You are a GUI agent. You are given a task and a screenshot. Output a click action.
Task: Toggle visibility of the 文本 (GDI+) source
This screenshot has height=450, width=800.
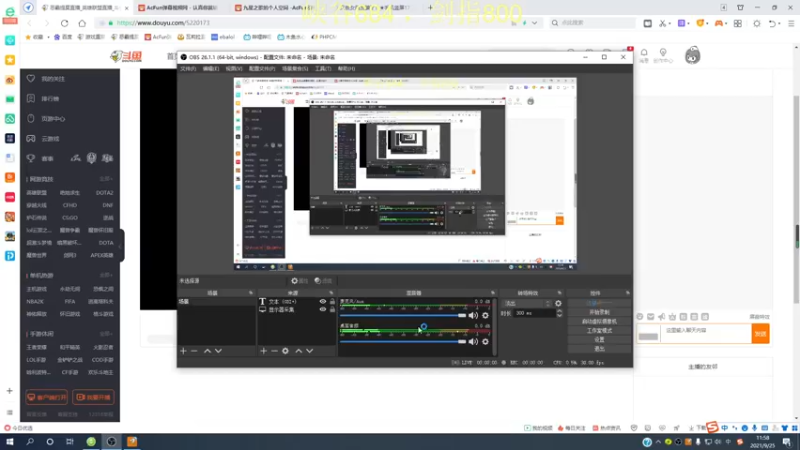coord(322,302)
